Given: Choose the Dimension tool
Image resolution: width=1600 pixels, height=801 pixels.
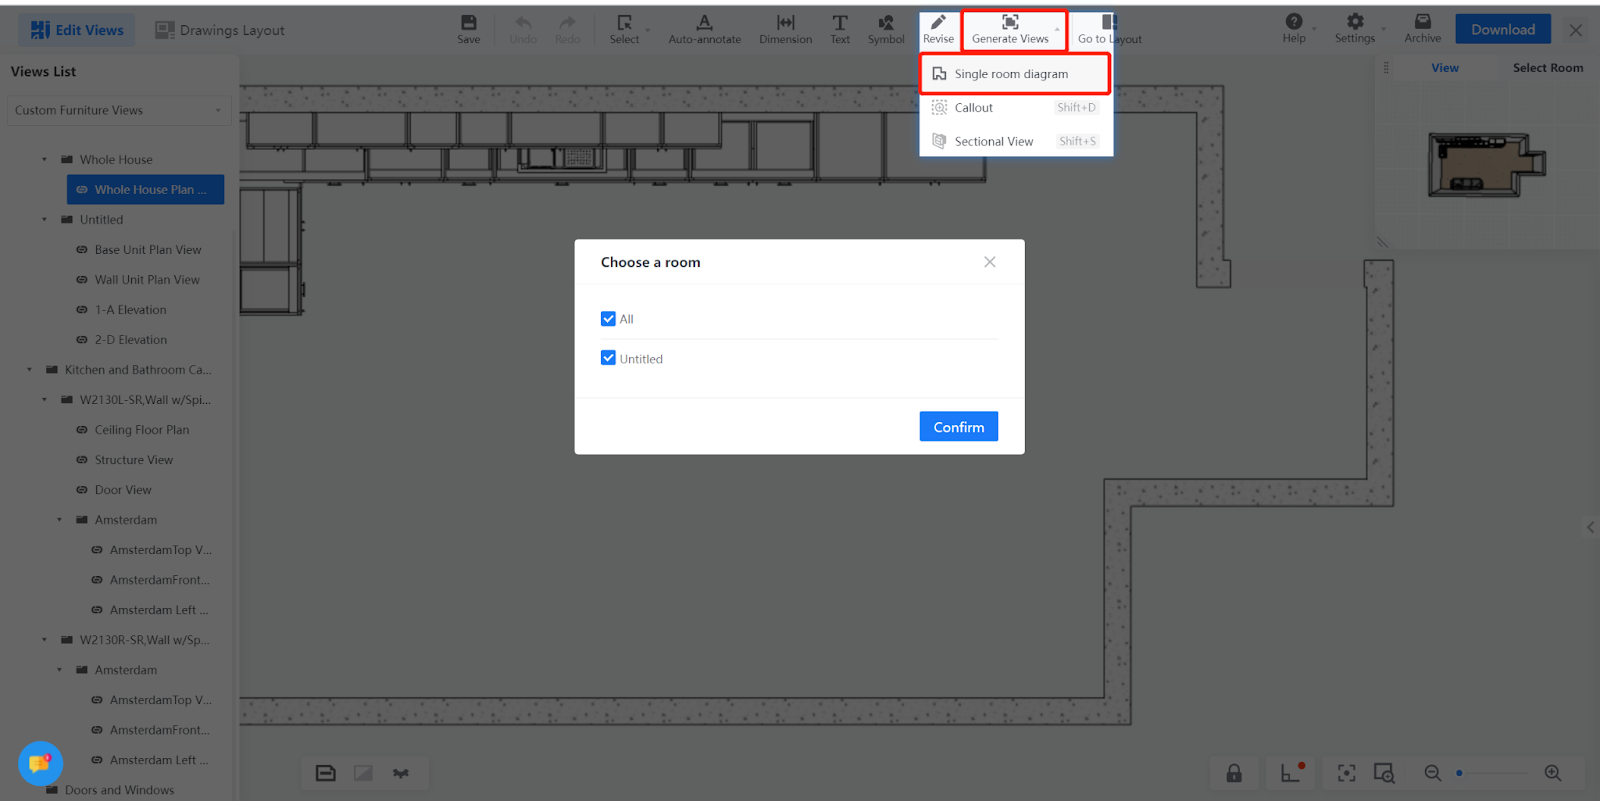Looking at the screenshot, I should tap(785, 29).
